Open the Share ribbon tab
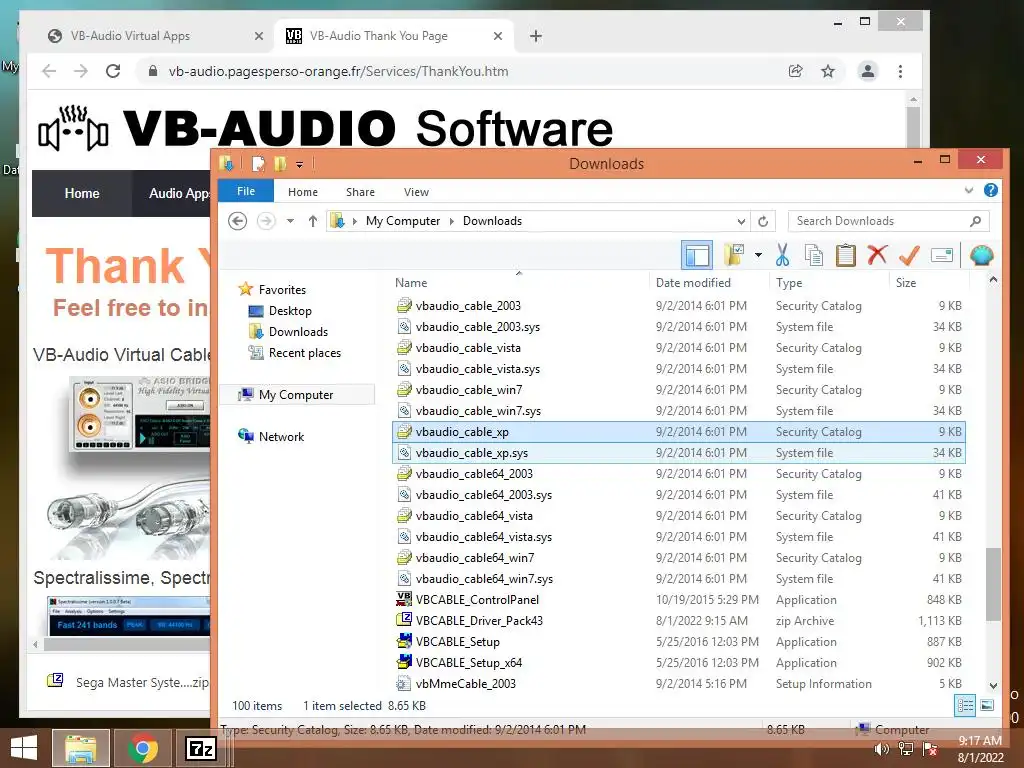Screen dimensions: 1024x768 tap(360, 192)
